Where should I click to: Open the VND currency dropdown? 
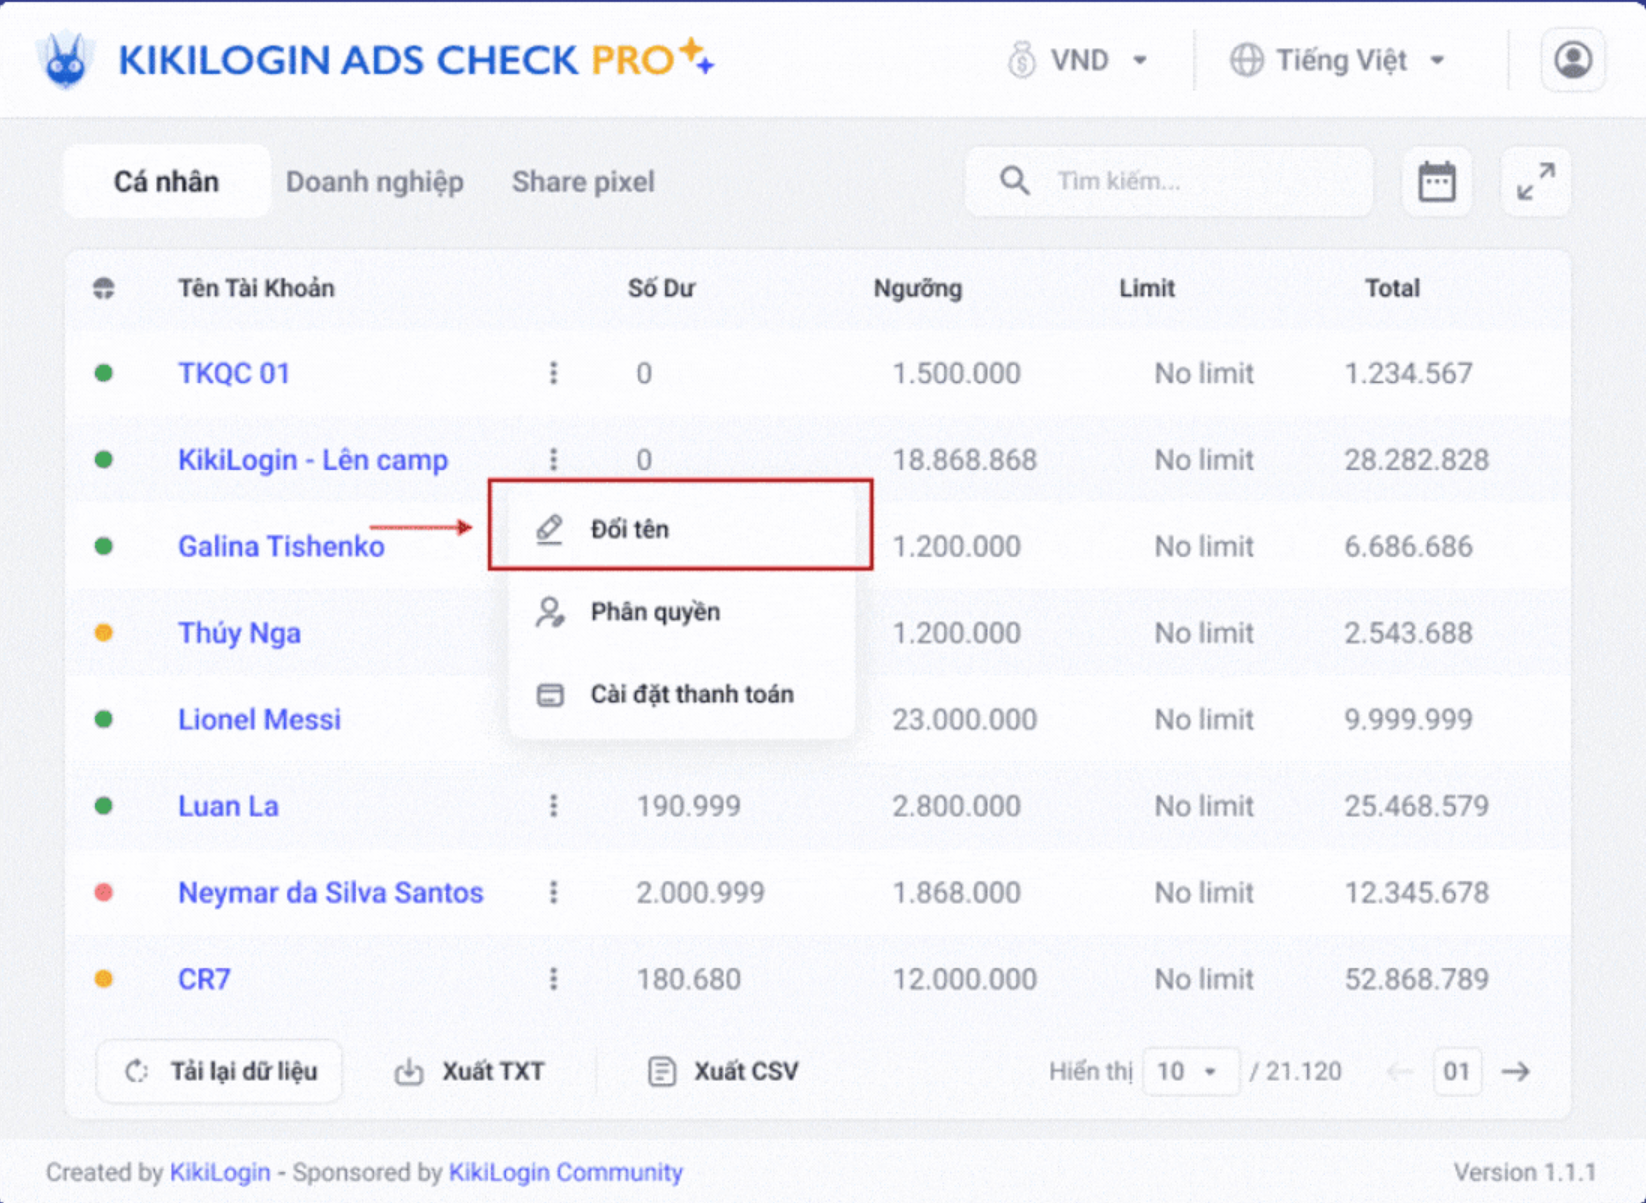(1077, 60)
